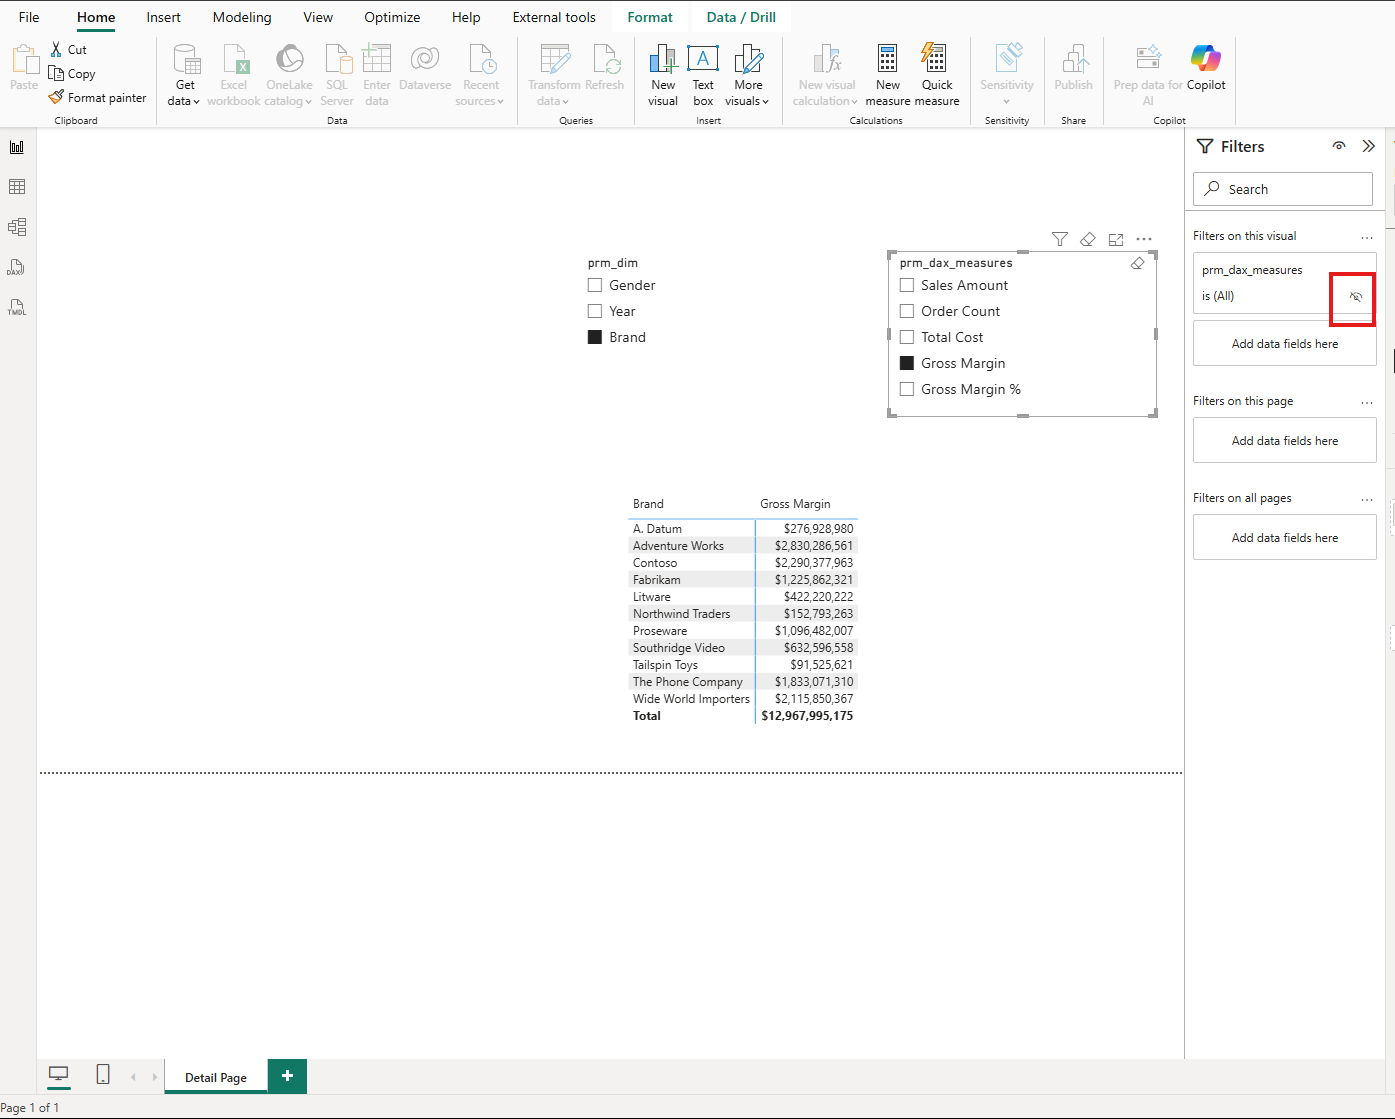The height and width of the screenshot is (1119, 1395).
Task: Create a New measure
Action: click(x=888, y=75)
